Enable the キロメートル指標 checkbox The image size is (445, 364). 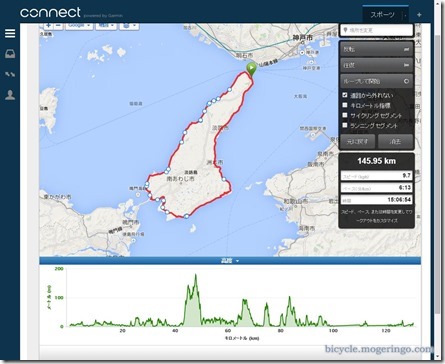pyautogui.click(x=345, y=105)
